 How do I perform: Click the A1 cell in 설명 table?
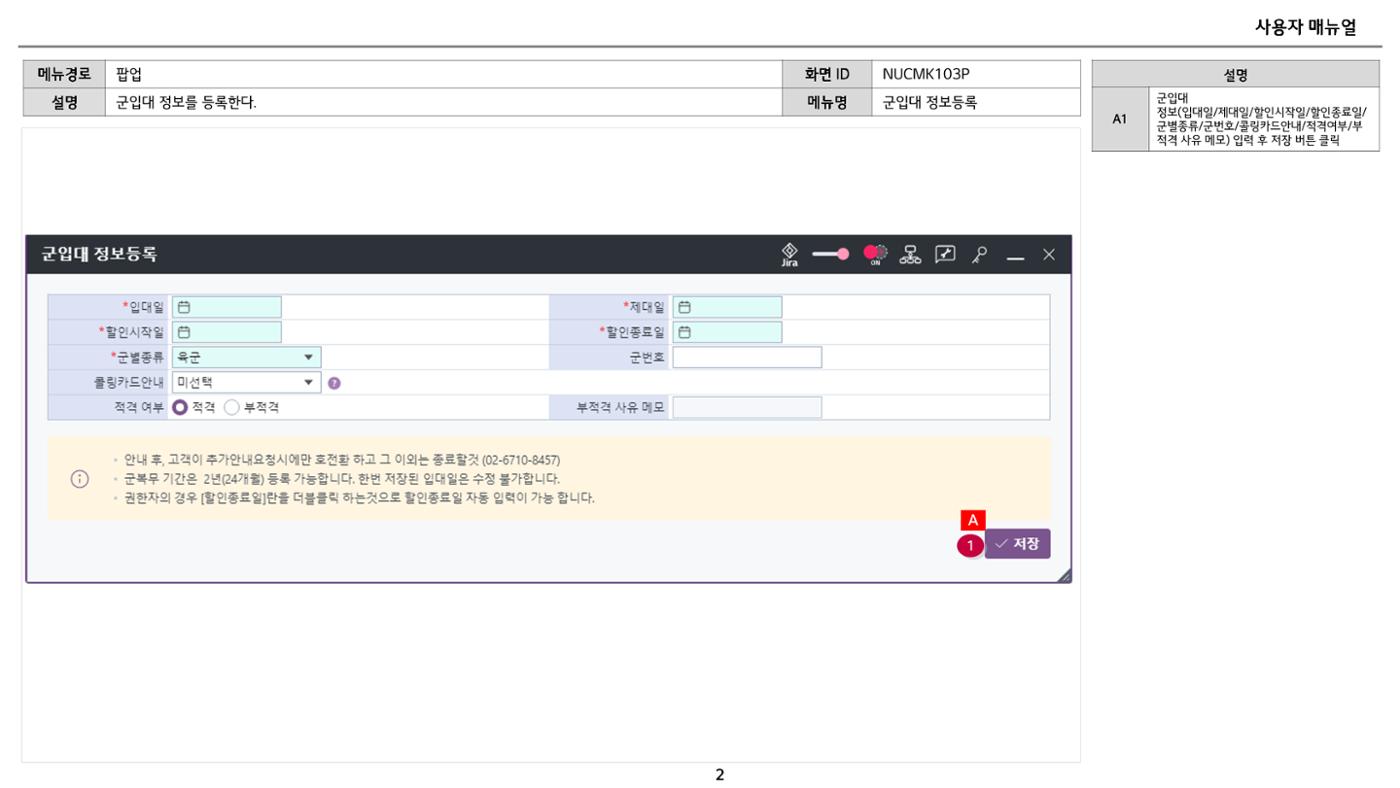point(1120,119)
